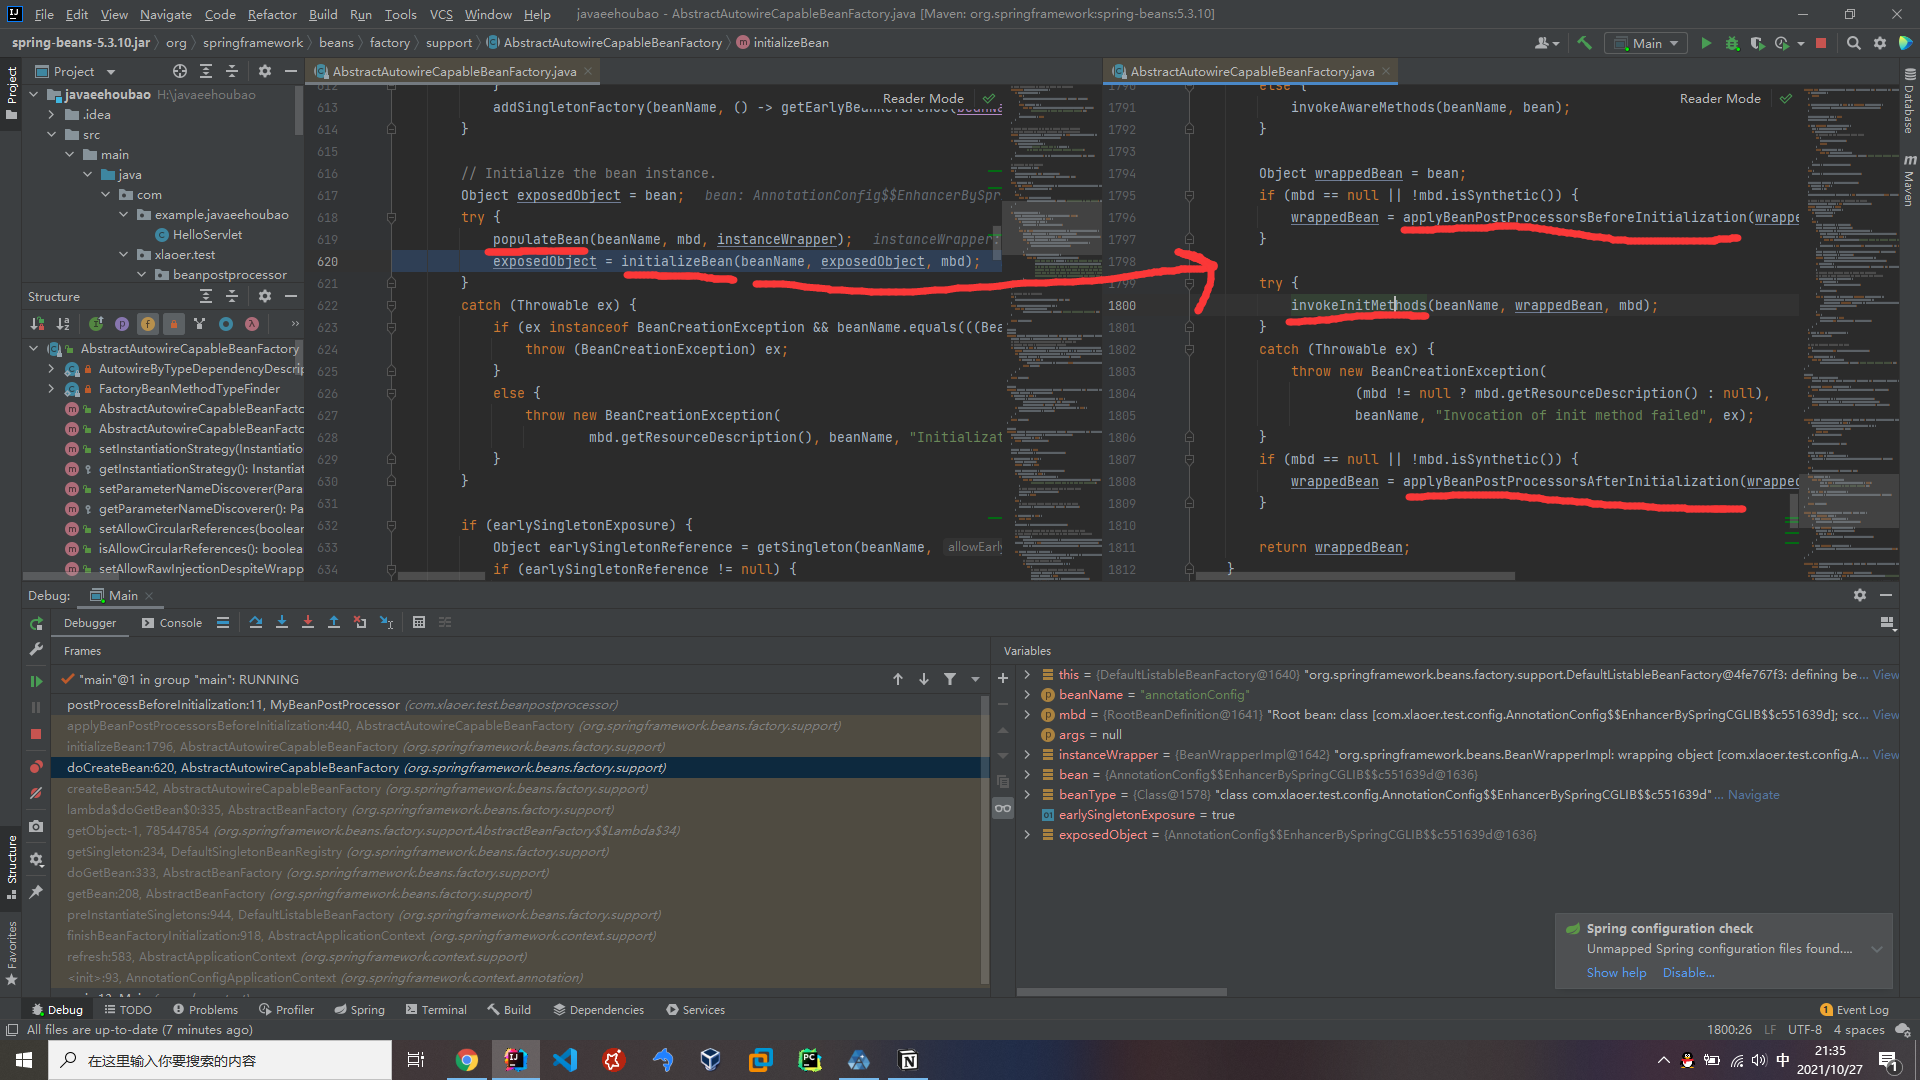Screen dimensions: 1920x1080
Task: Toggle Show Lambdas pink lambda icon
Action: 252,323
